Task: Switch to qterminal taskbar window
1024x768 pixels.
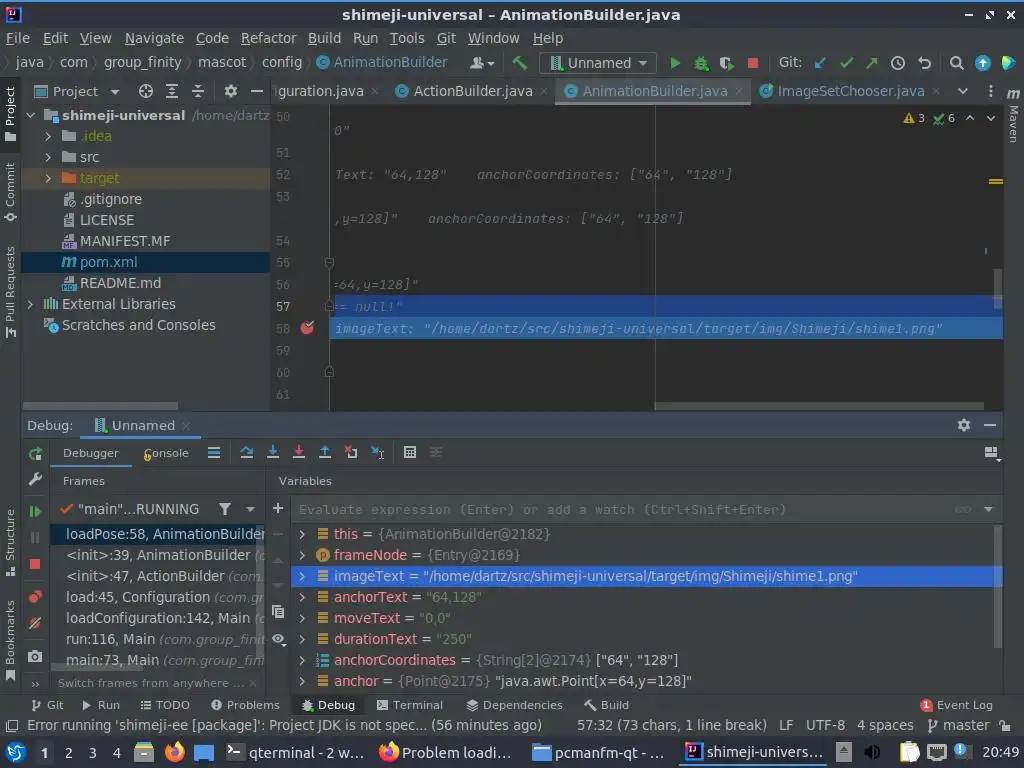Action: tap(295, 752)
